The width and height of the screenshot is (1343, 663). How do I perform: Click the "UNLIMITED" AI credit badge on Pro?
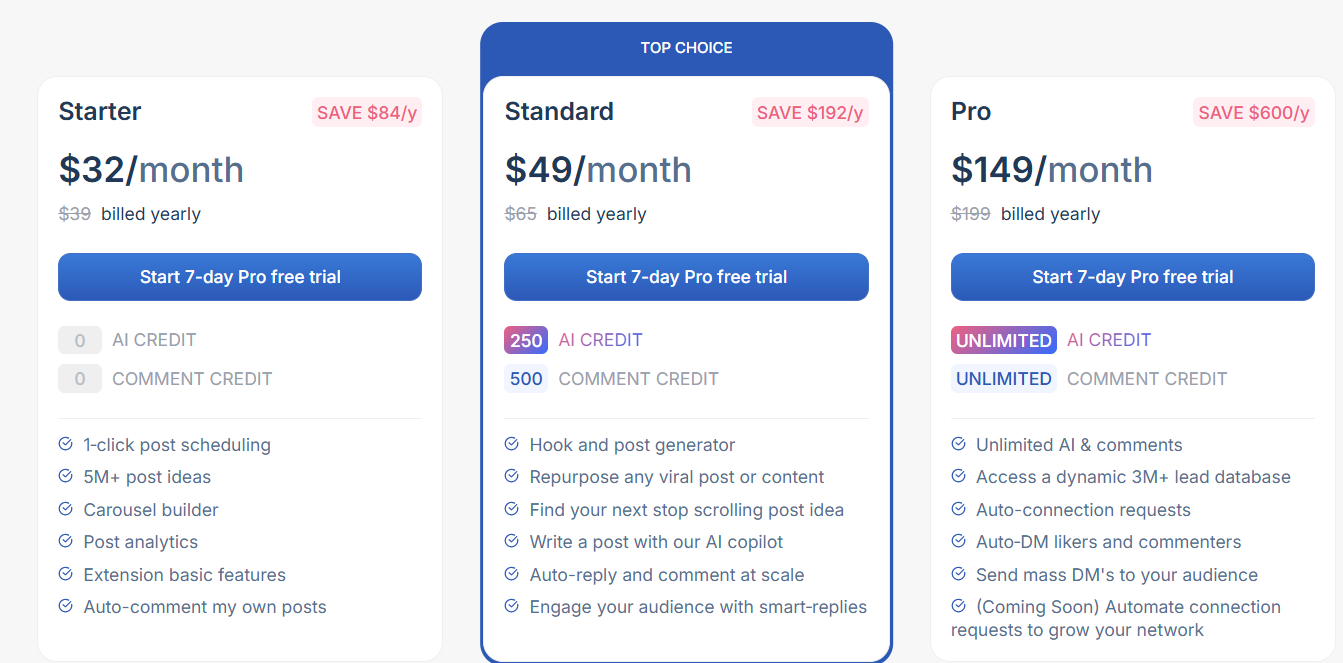coord(1003,340)
